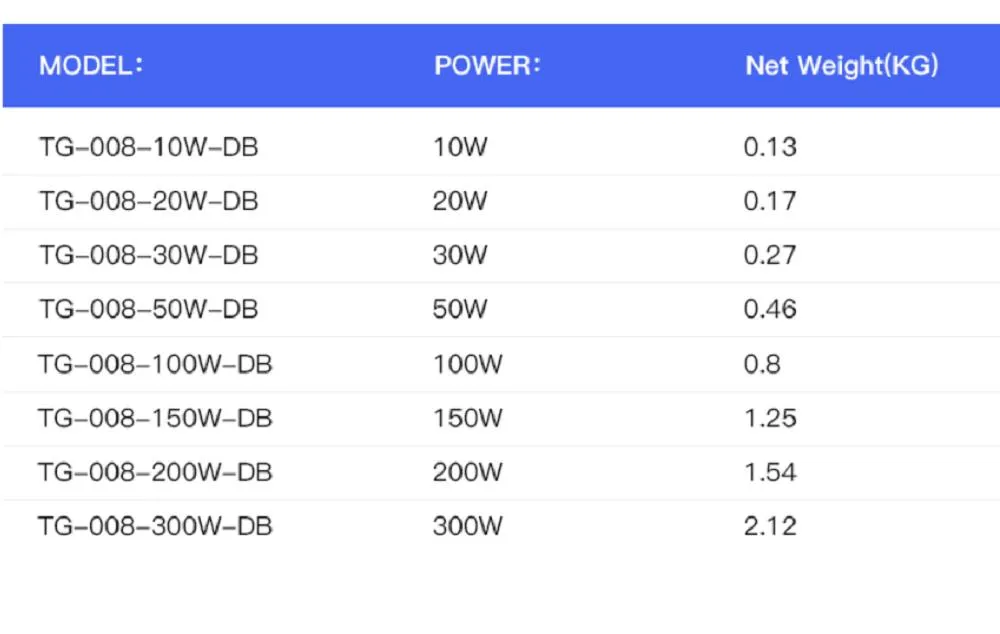Select the 0.13 net weight cell

(770, 148)
